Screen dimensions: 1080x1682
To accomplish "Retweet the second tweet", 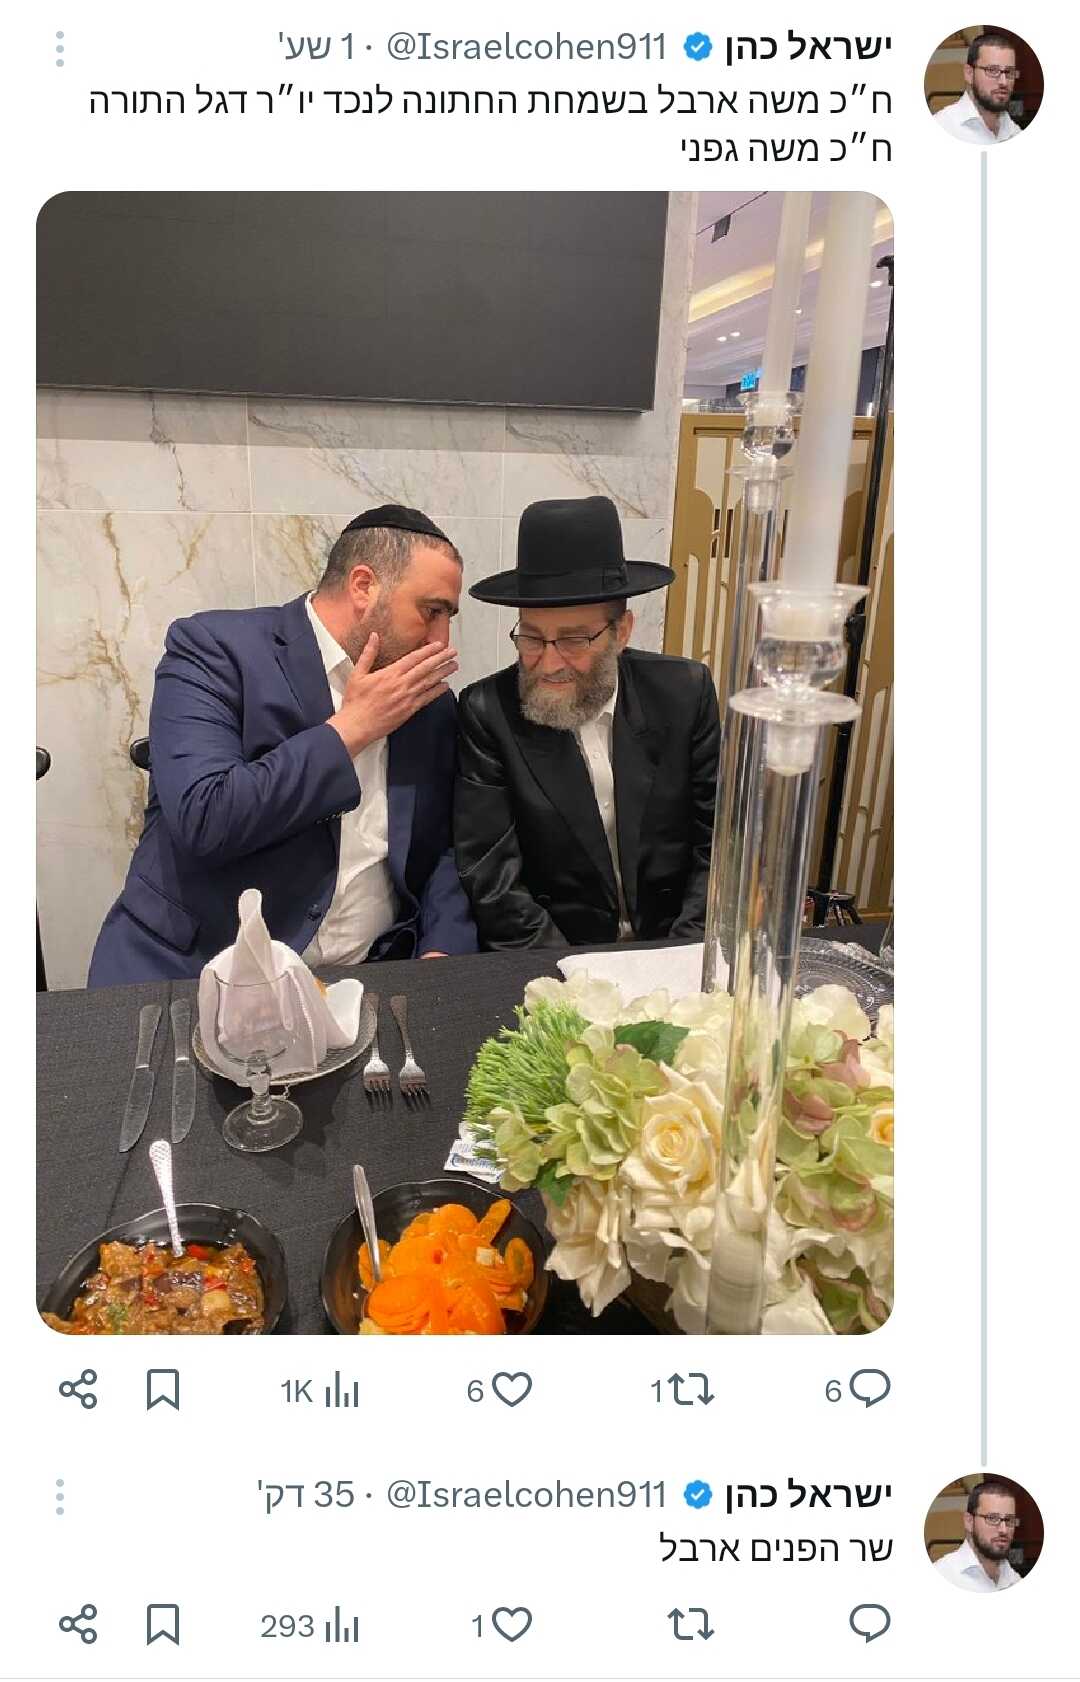I will (x=691, y=1625).
